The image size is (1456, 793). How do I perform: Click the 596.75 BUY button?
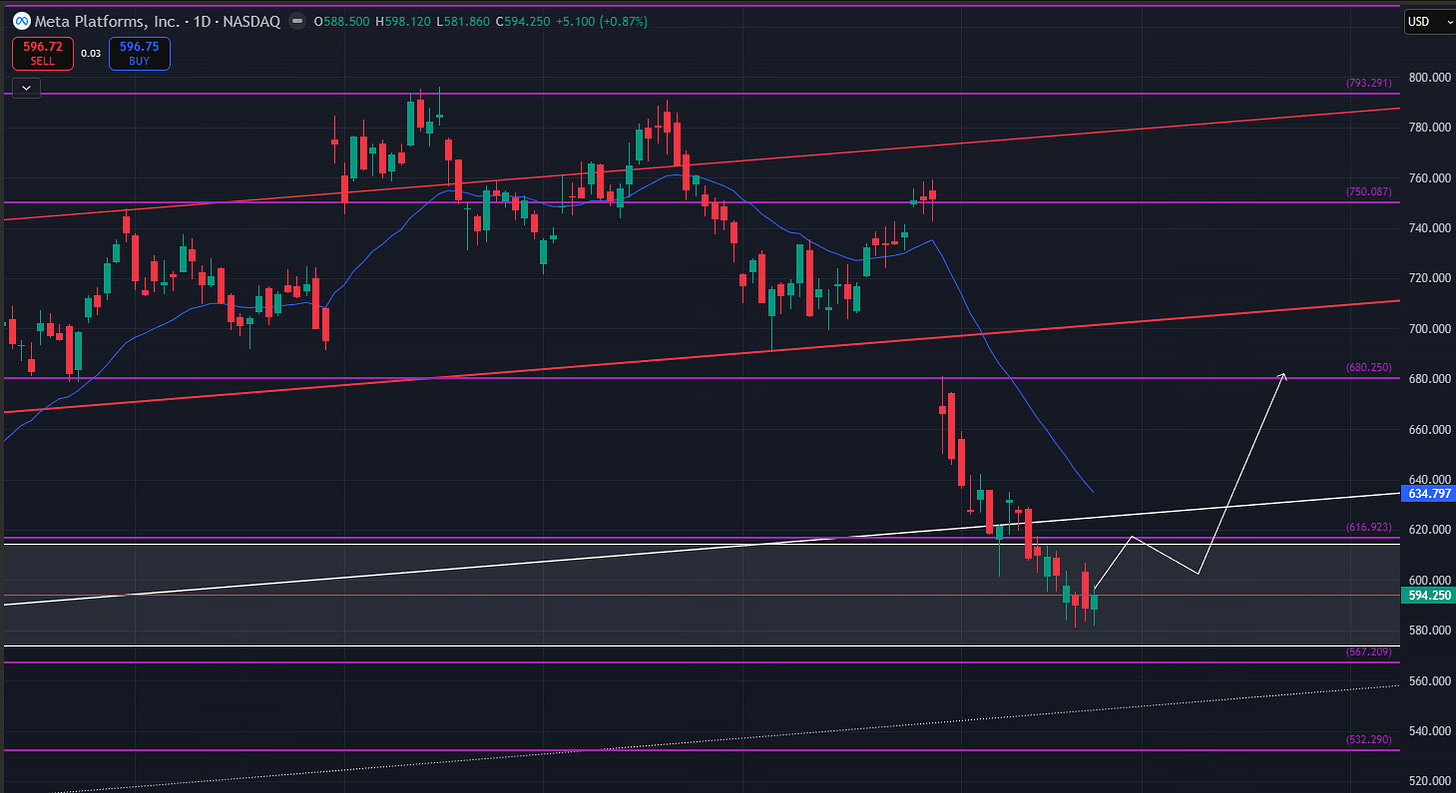(140, 53)
